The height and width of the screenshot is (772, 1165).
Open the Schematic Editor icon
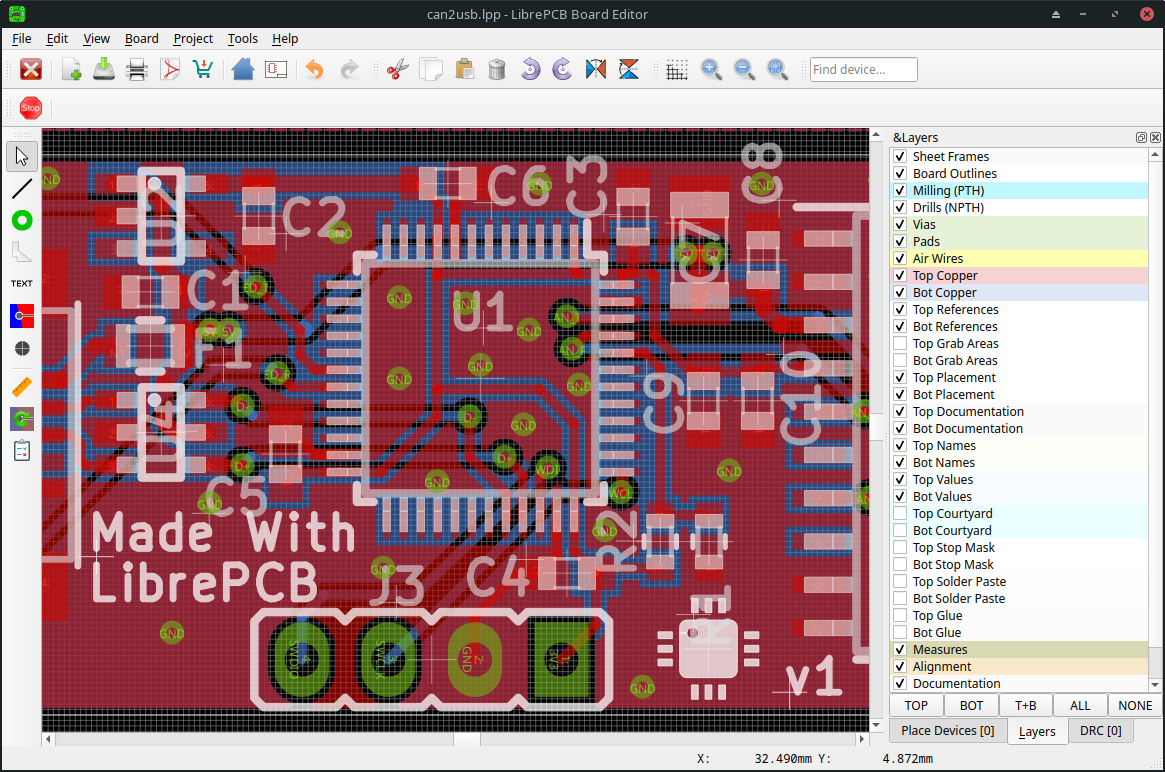point(276,70)
